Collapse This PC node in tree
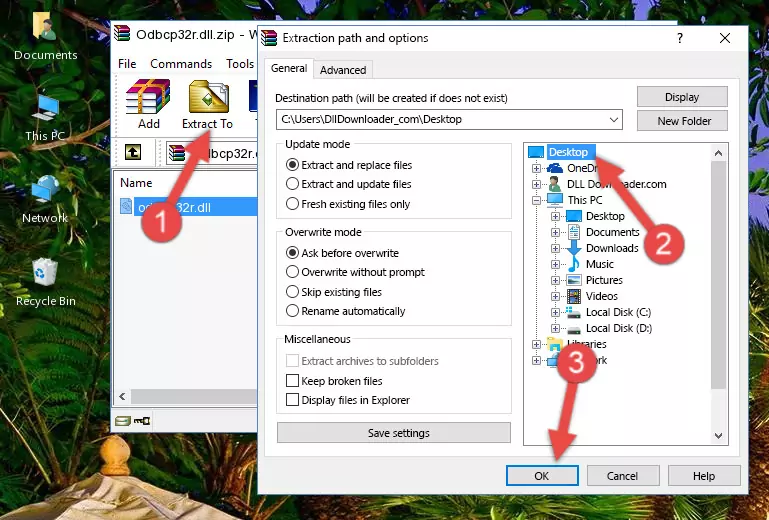769x520 pixels. (537, 200)
